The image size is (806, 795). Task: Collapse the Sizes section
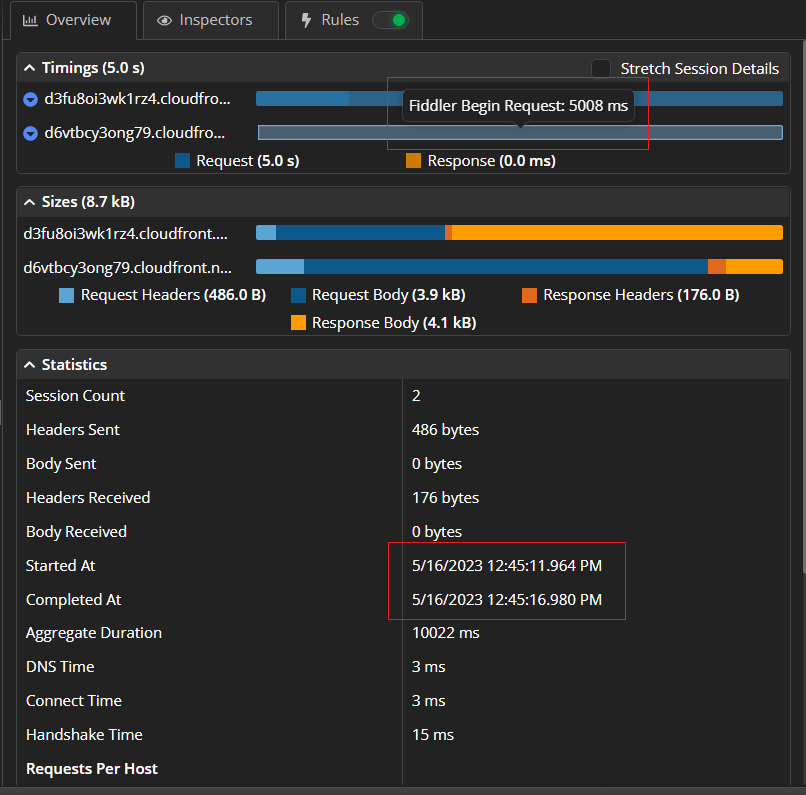pyautogui.click(x=30, y=202)
